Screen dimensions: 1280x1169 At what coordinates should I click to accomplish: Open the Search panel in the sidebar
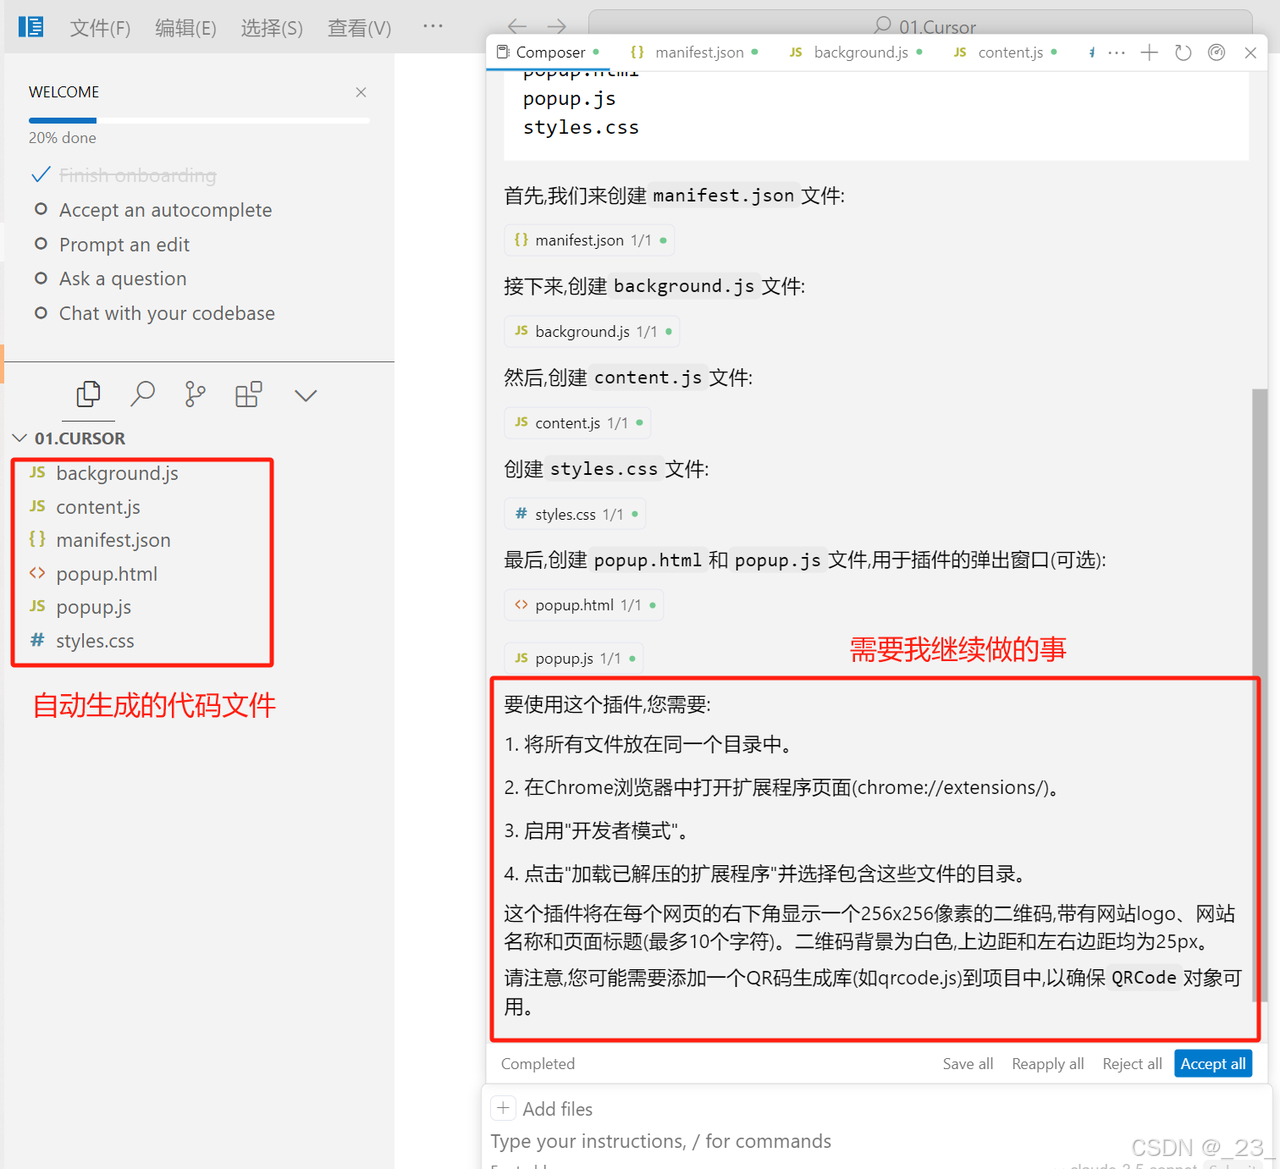(x=141, y=394)
